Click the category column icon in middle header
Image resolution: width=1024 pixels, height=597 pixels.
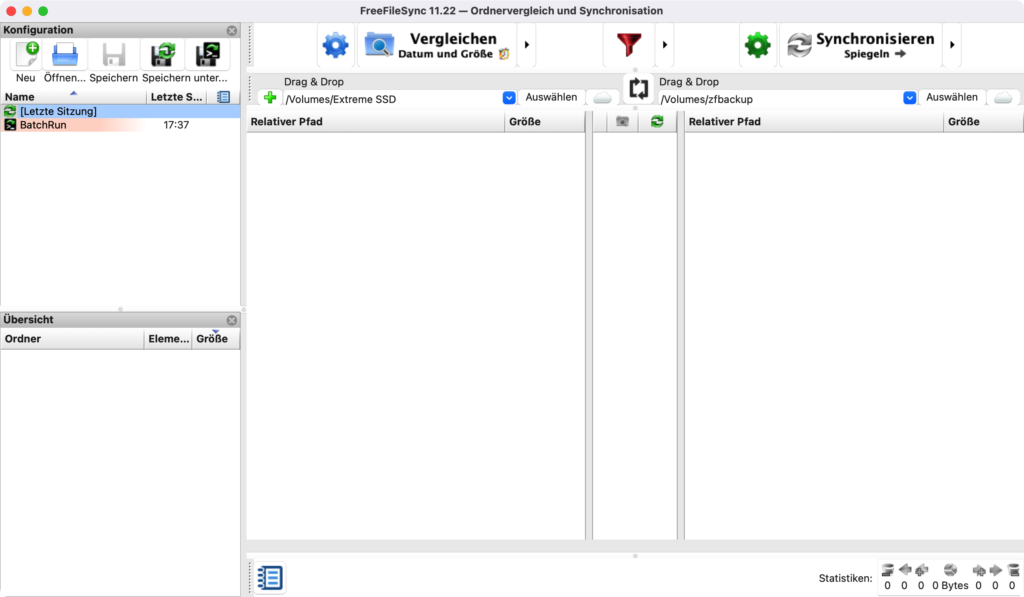622,121
